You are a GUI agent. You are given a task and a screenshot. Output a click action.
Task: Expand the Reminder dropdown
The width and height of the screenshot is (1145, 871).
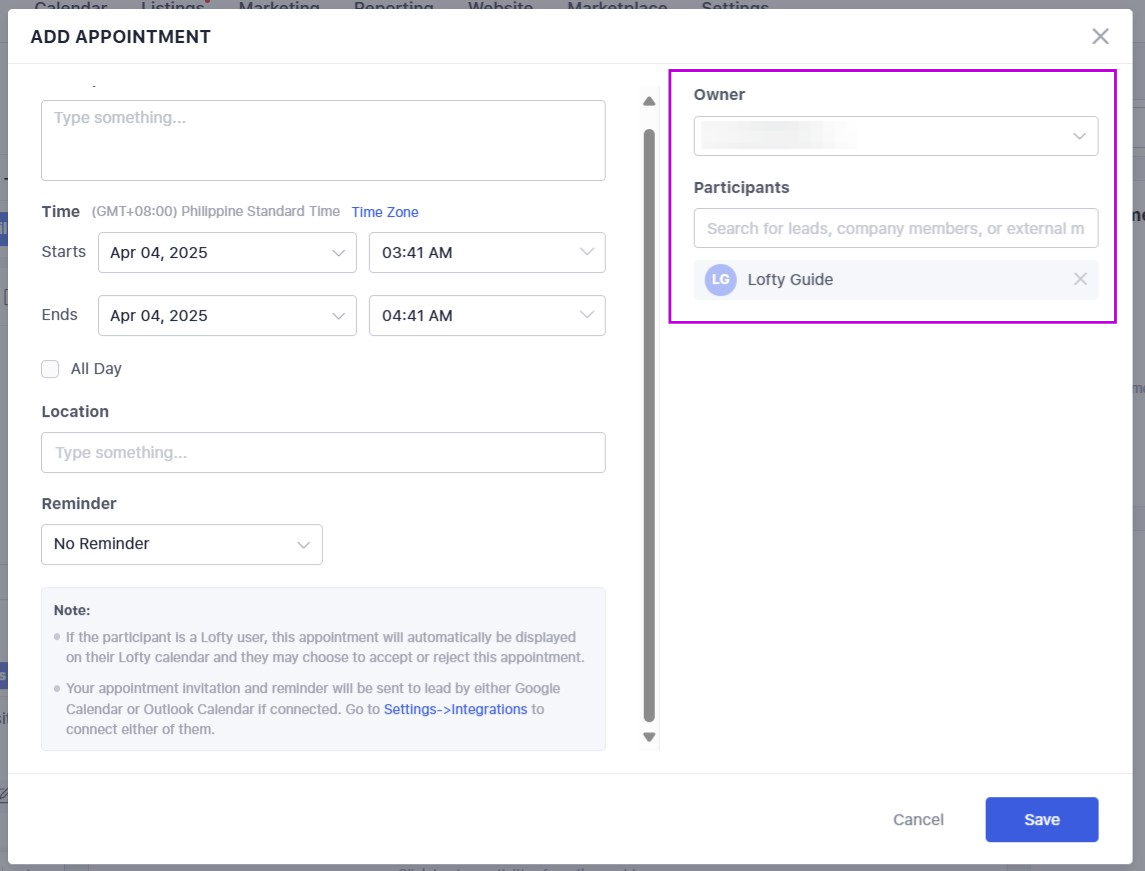pyautogui.click(x=182, y=544)
